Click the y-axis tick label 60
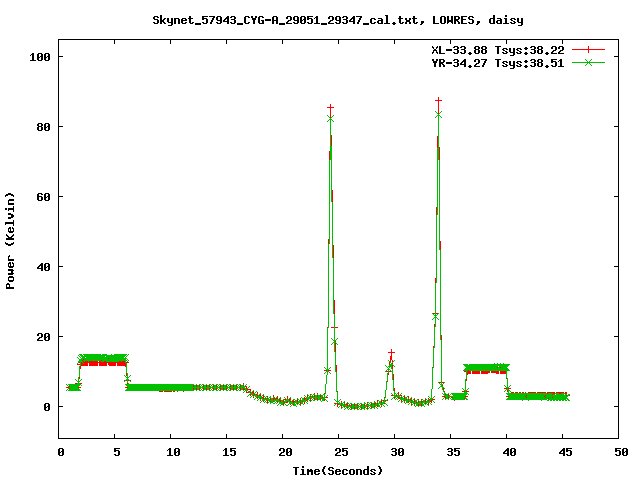This screenshot has height=480, width=640. point(44,197)
